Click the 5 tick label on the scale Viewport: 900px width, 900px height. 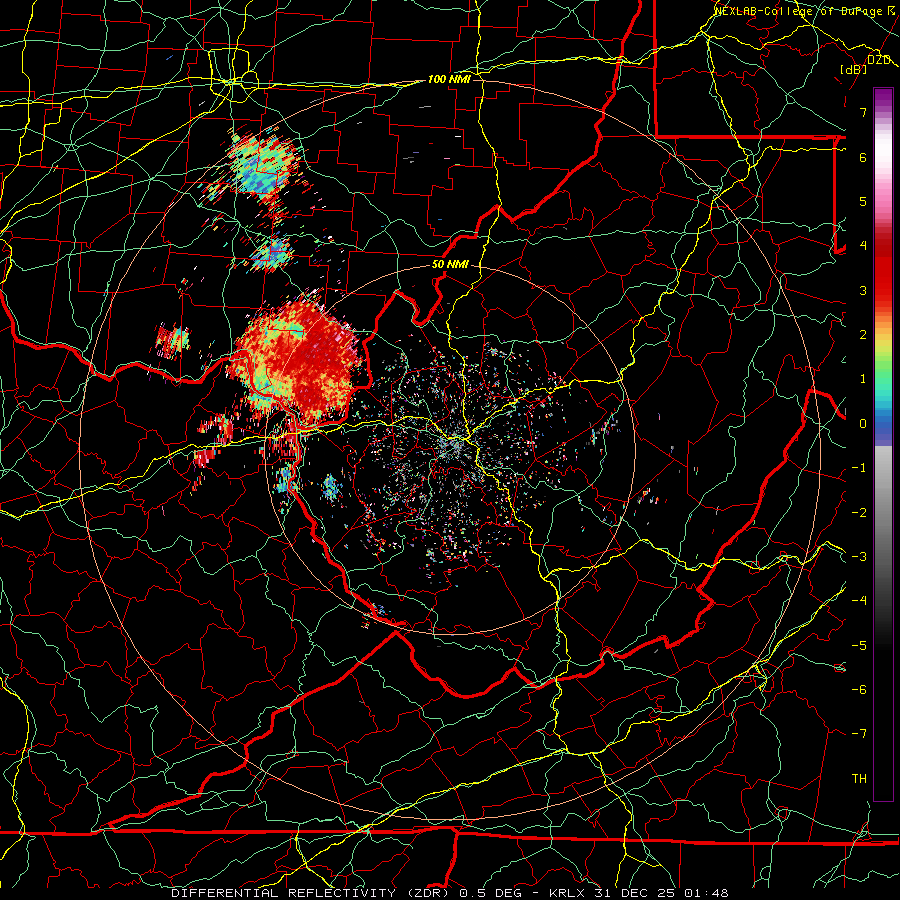tap(863, 201)
